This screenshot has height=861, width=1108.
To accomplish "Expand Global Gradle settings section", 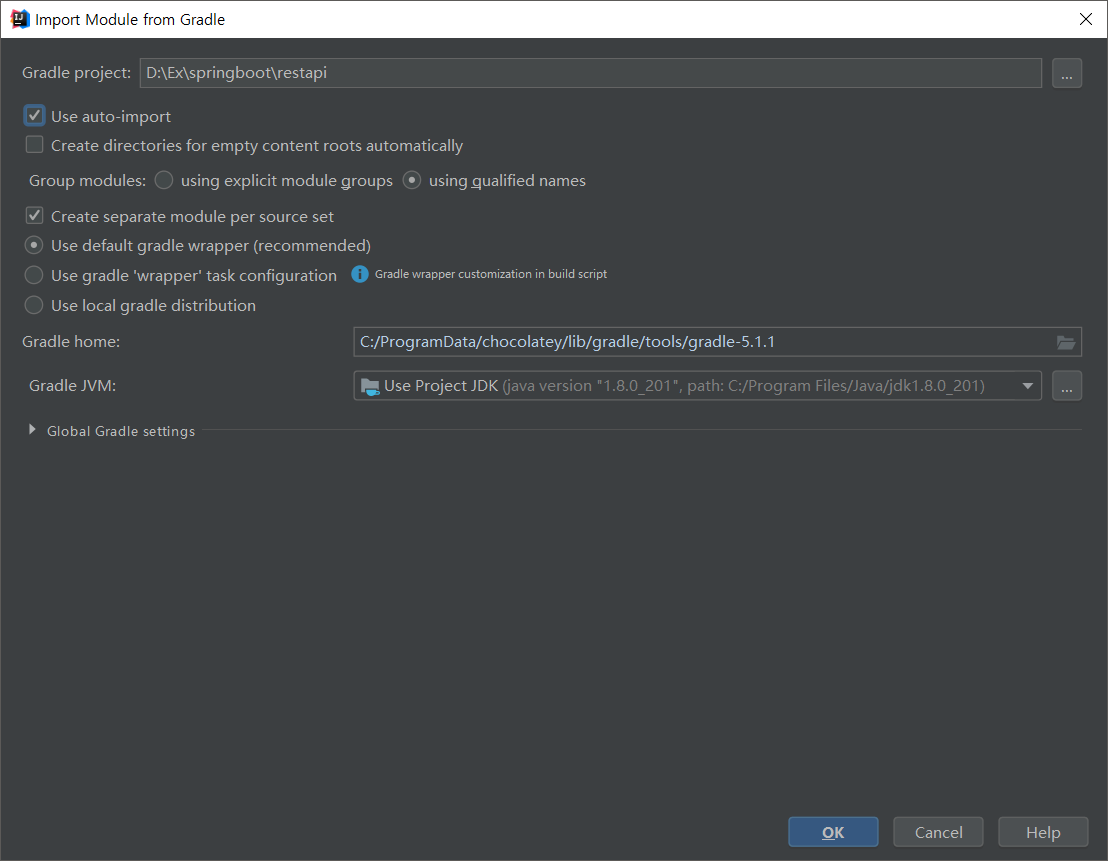I will click(32, 430).
